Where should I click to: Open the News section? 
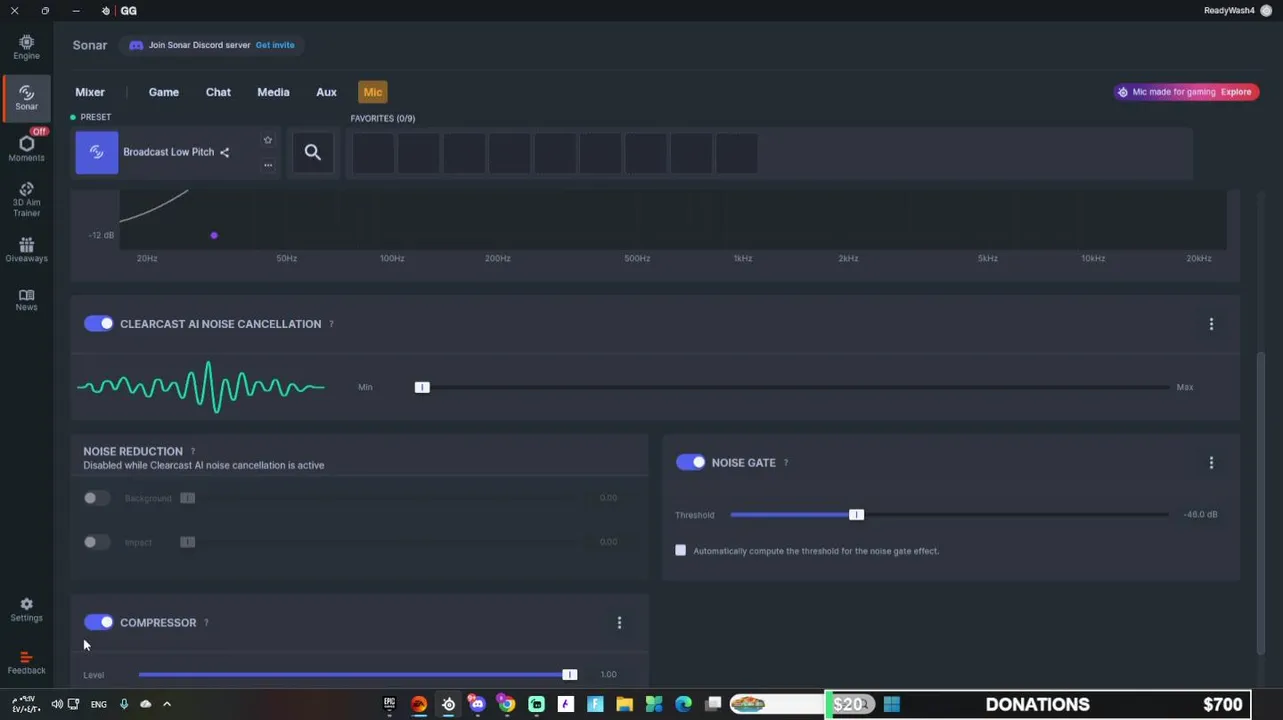tap(26, 300)
